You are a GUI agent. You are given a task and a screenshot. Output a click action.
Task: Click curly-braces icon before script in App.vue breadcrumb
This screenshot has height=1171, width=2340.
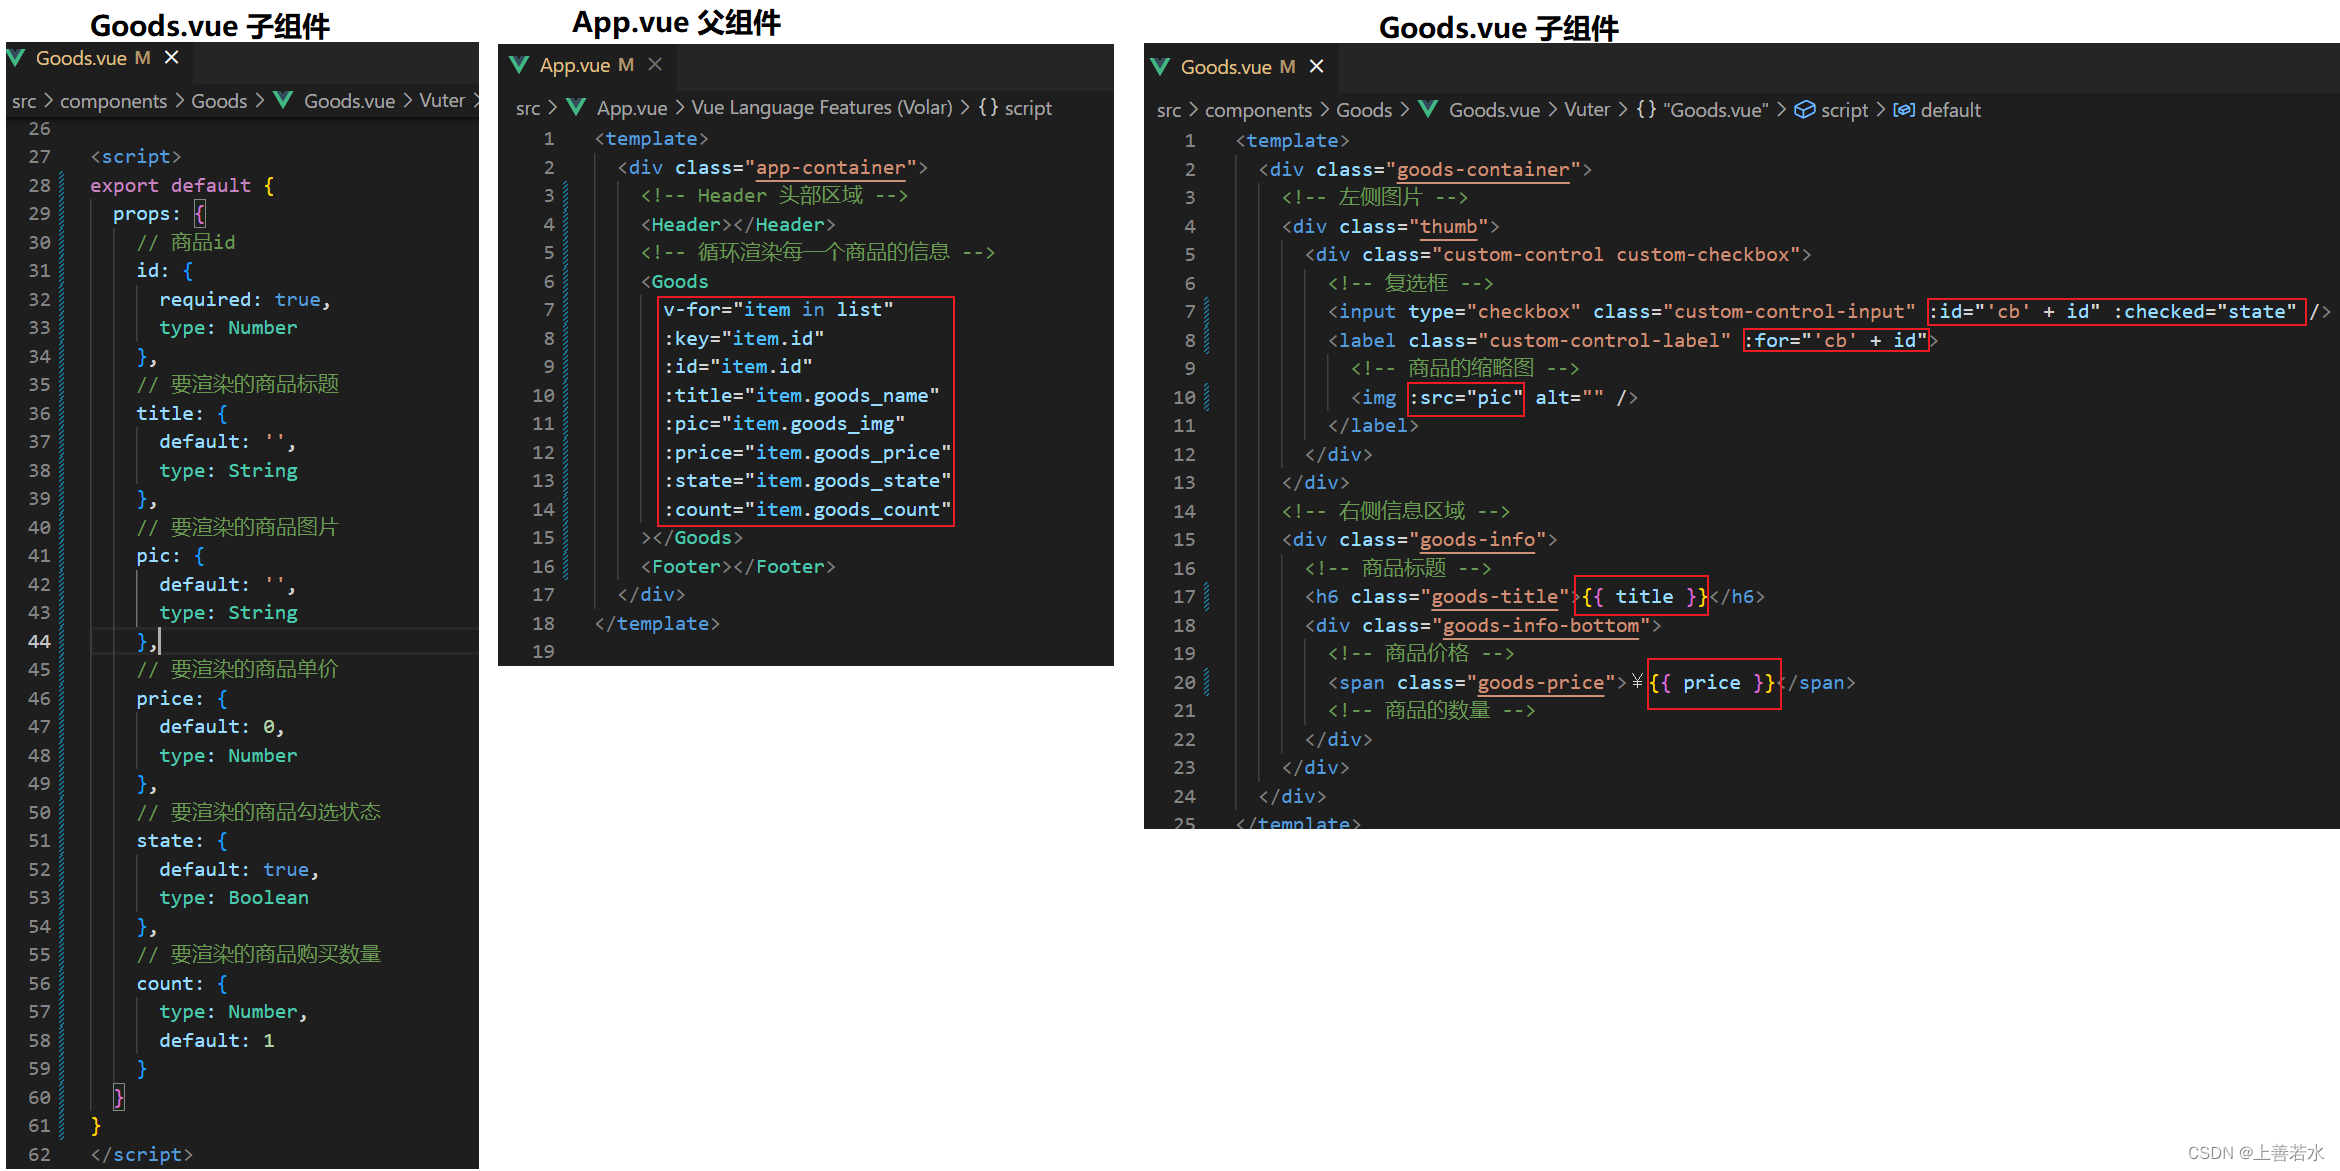pyautogui.click(x=988, y=107)
